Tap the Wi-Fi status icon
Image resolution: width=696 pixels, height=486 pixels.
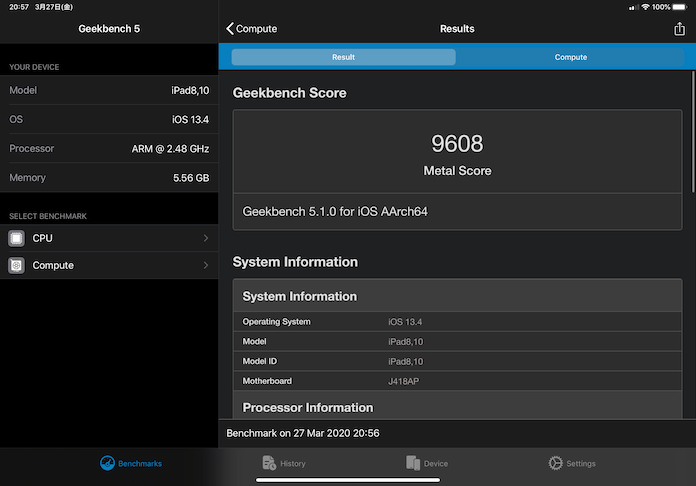click(x=645, y=7)
